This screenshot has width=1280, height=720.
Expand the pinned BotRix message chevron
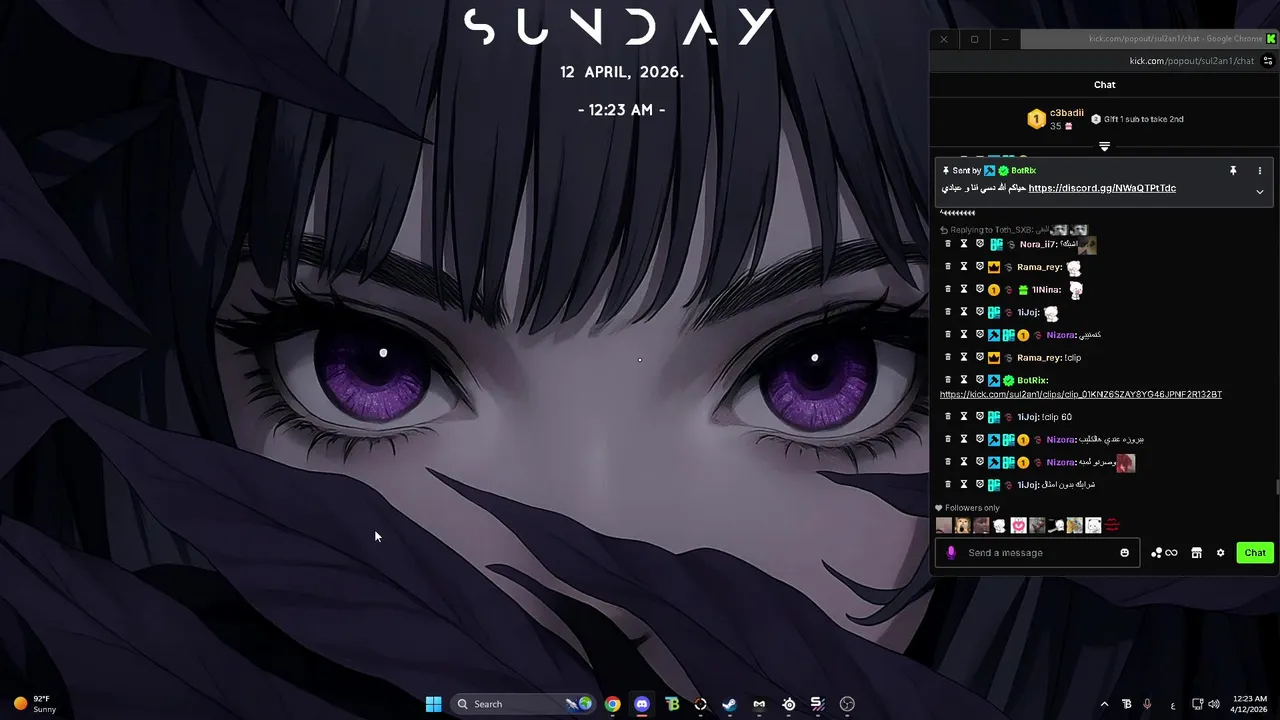[x=1259, y=192]
